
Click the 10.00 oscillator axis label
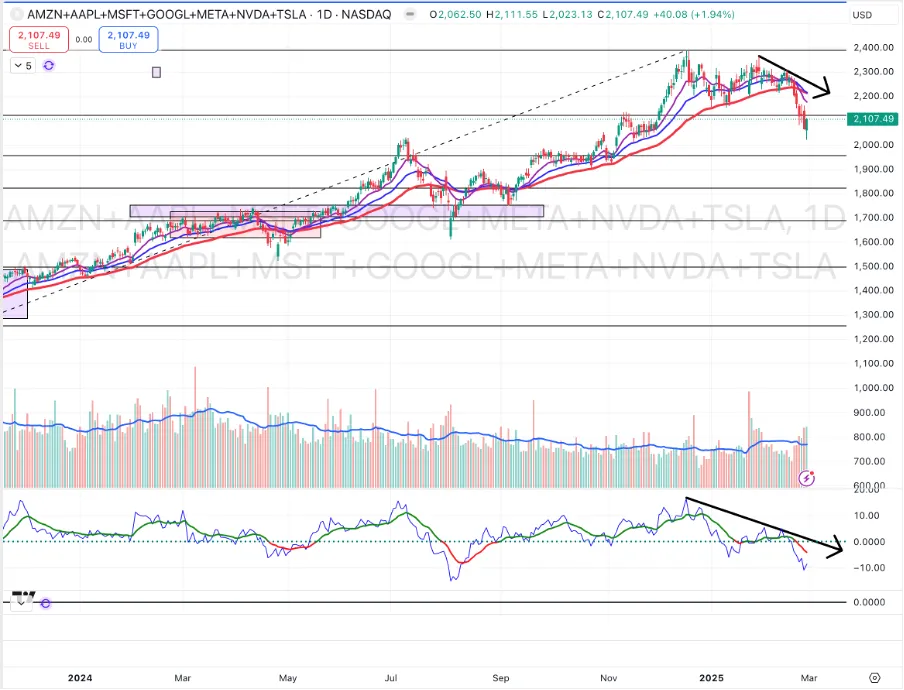(869, 516)
